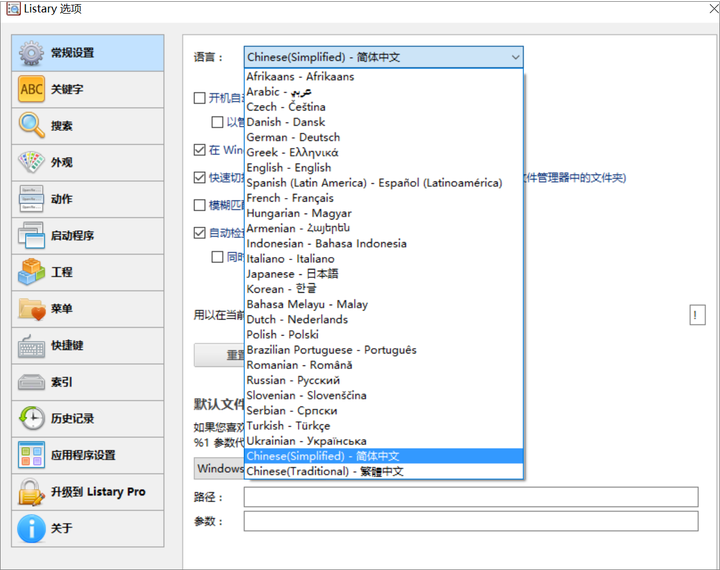Image resolution: width=720 pixels, height=570 pixels.
Task: Pick Greek - Ελληνικά option
Action: pos(384,152)
